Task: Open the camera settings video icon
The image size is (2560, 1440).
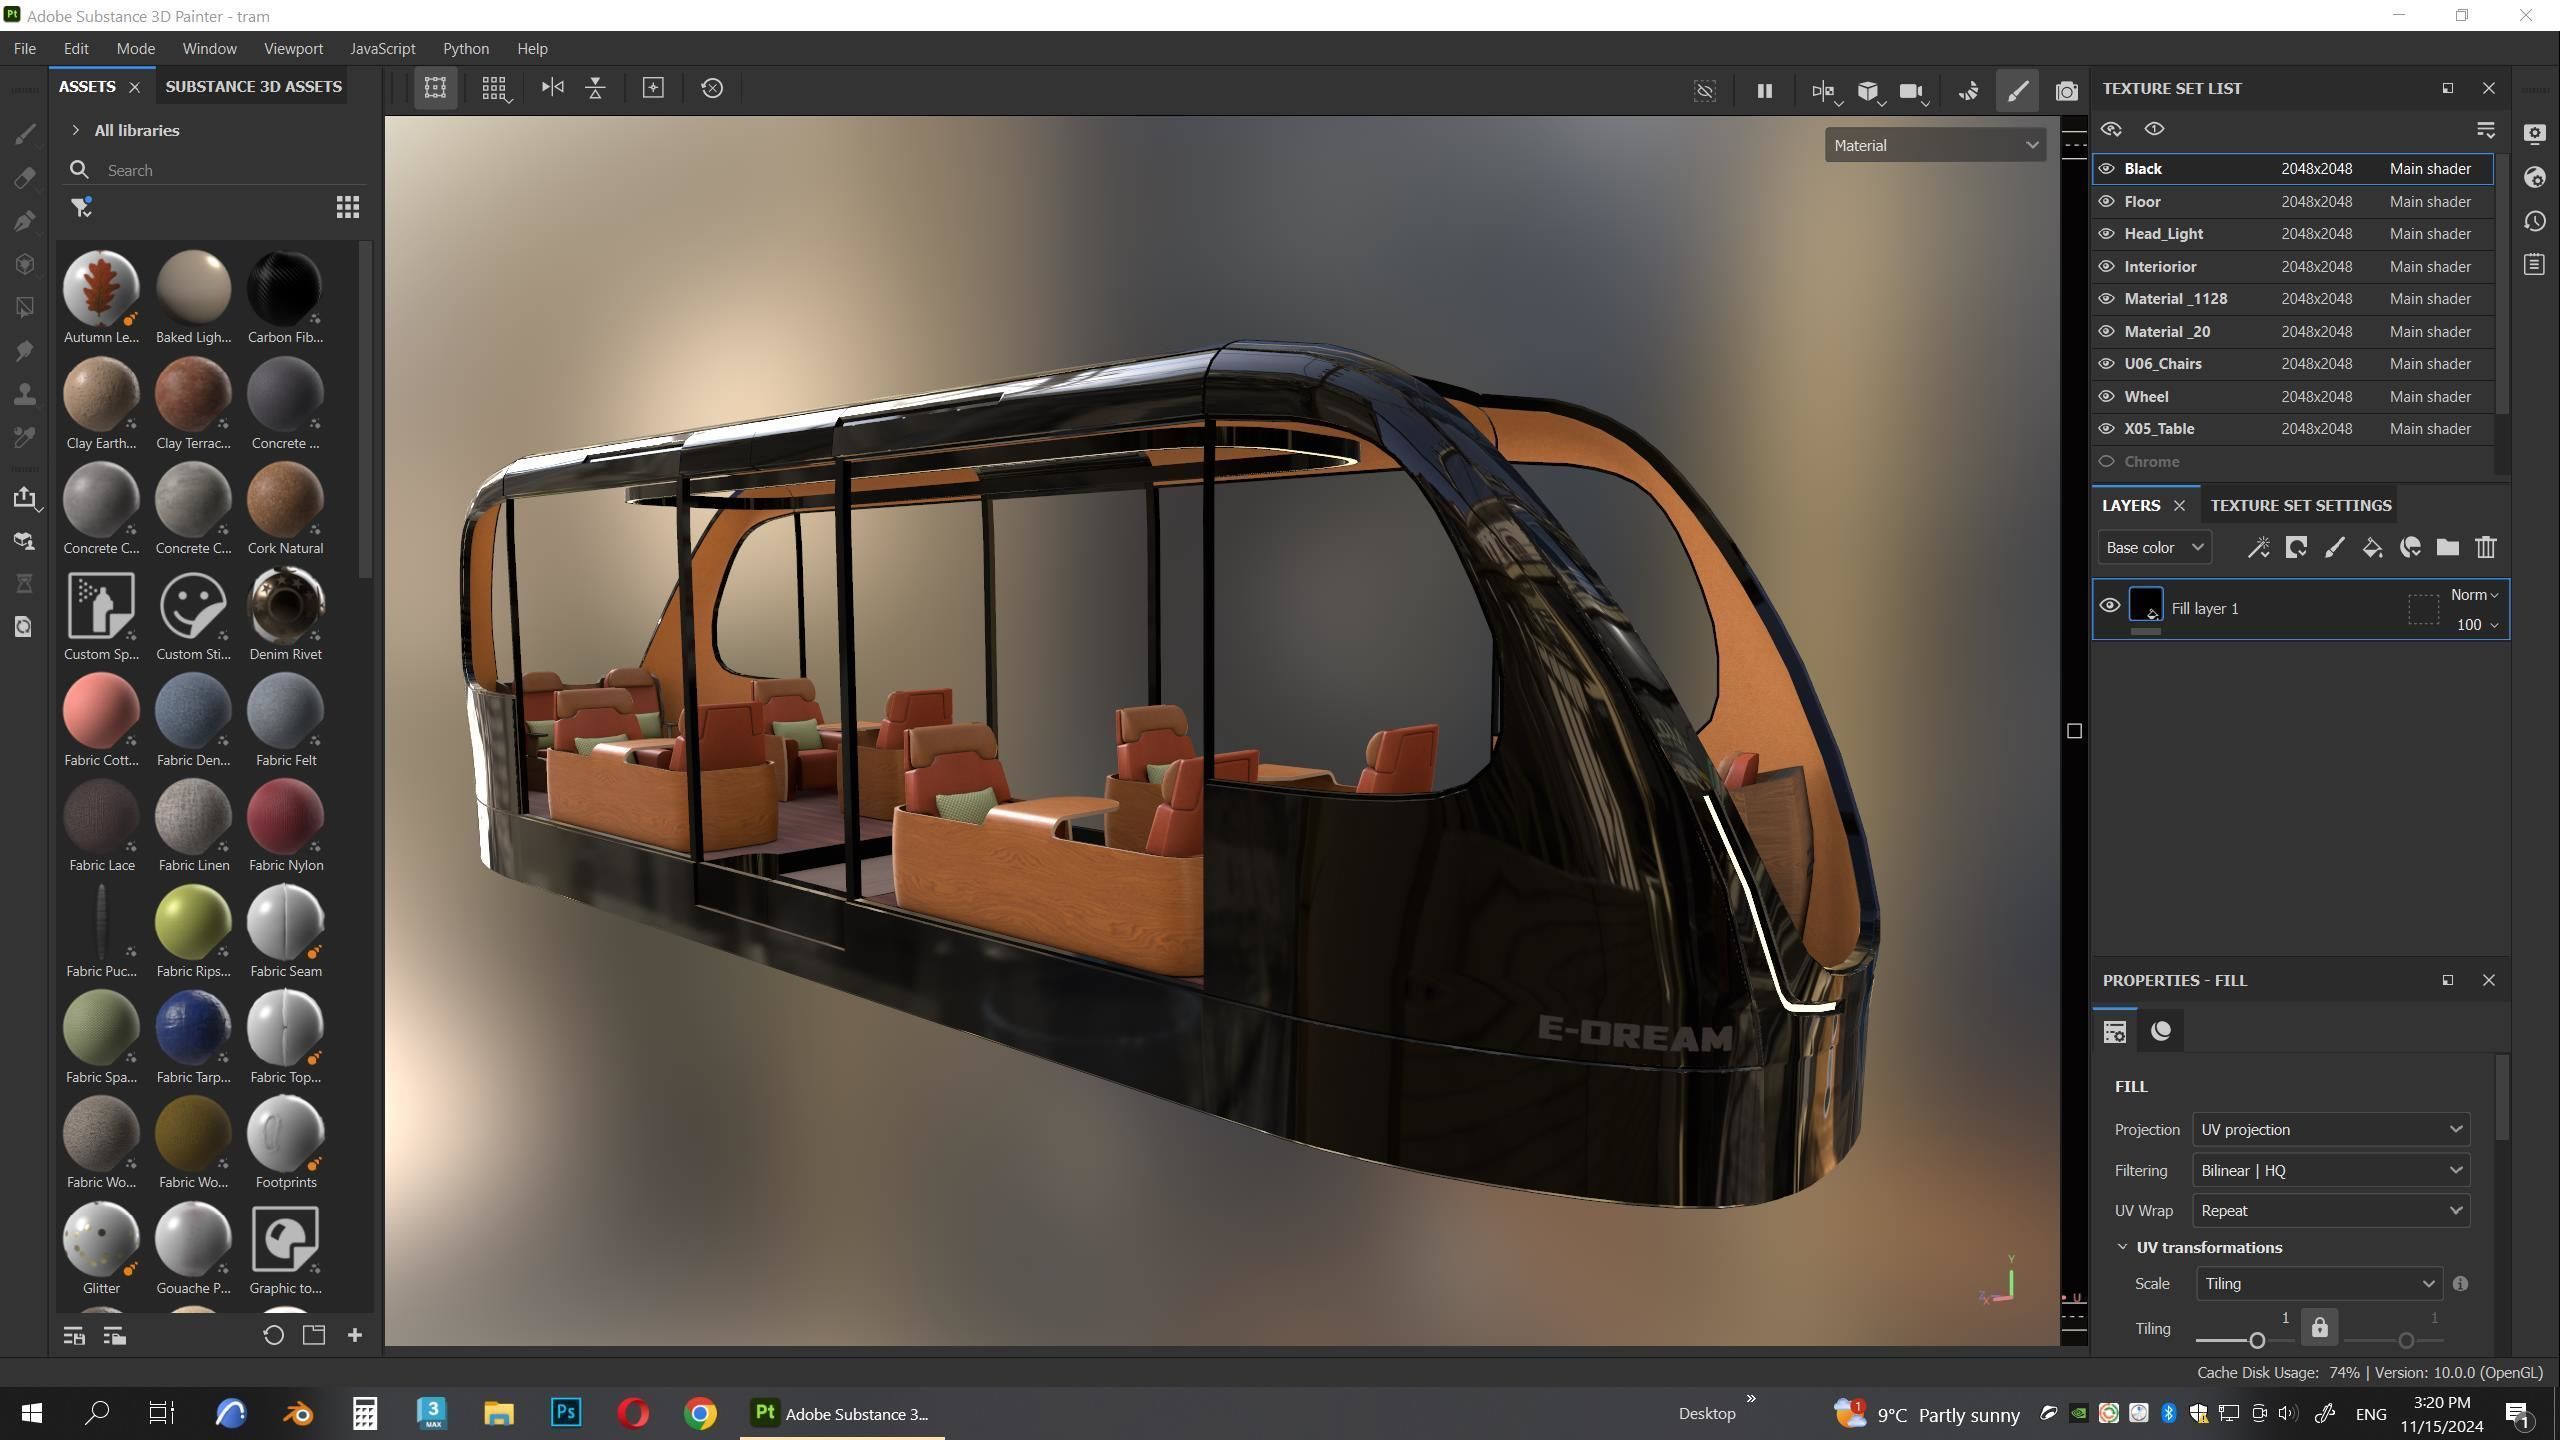Action: tap(1912, 91)
